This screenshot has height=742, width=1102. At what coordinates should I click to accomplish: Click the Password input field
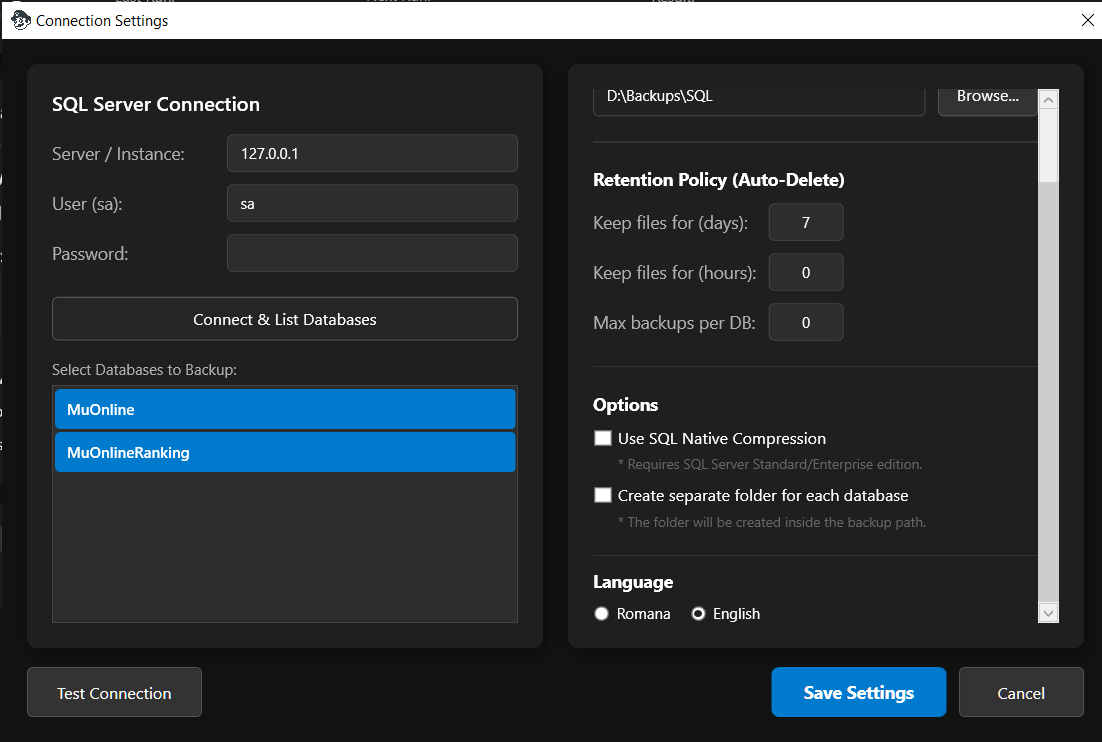(372, 253)
